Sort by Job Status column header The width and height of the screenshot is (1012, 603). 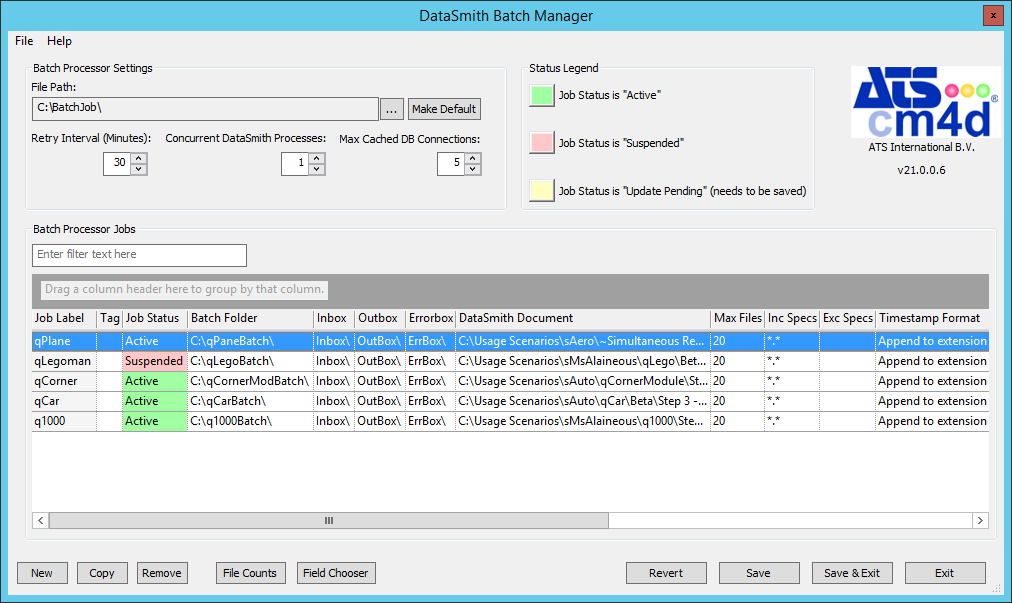coord(153,318)
